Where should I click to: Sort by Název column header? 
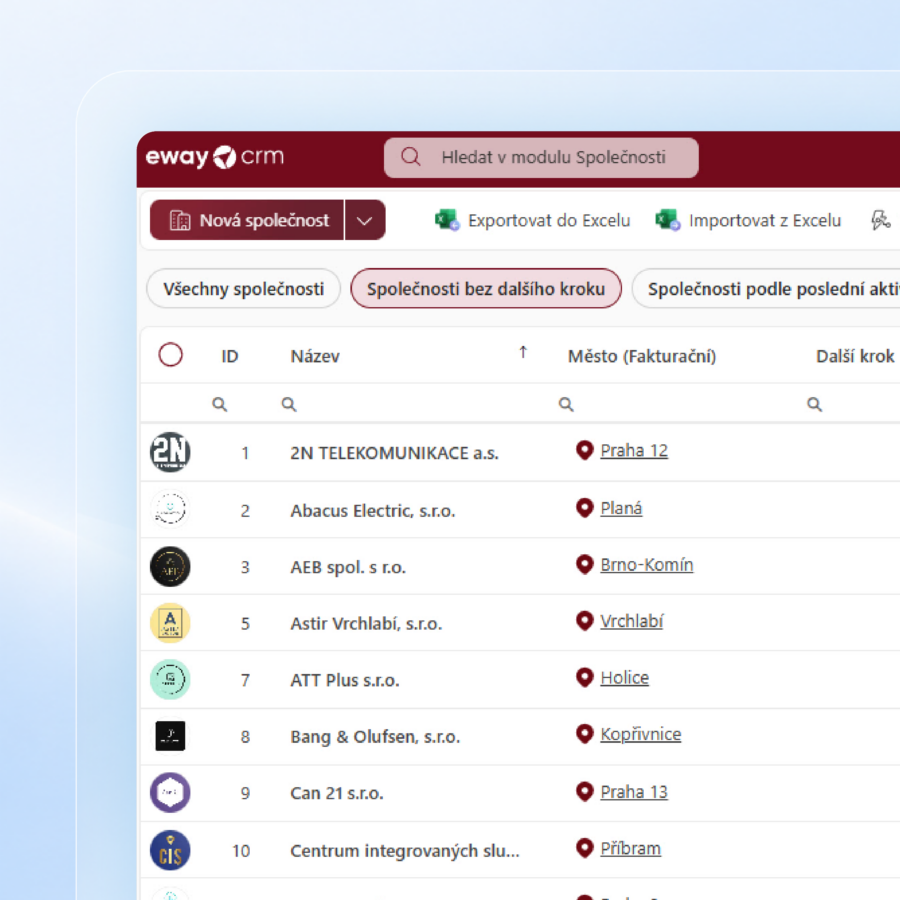(x=315, y=356)
